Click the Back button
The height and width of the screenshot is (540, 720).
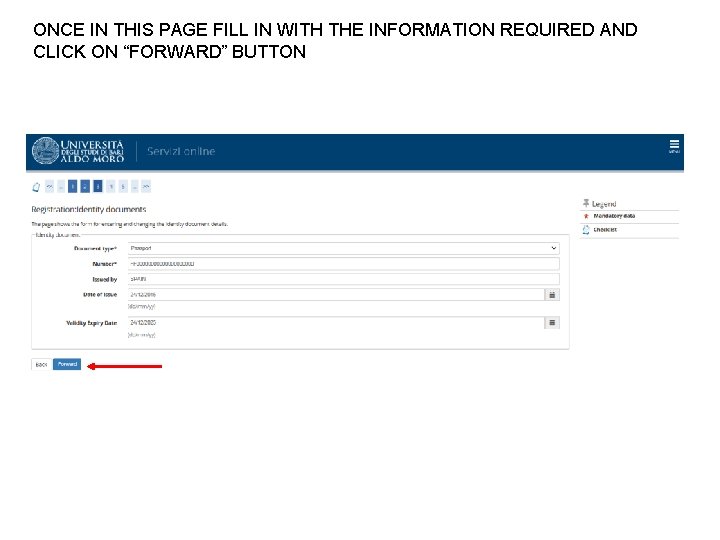point(41,364)
